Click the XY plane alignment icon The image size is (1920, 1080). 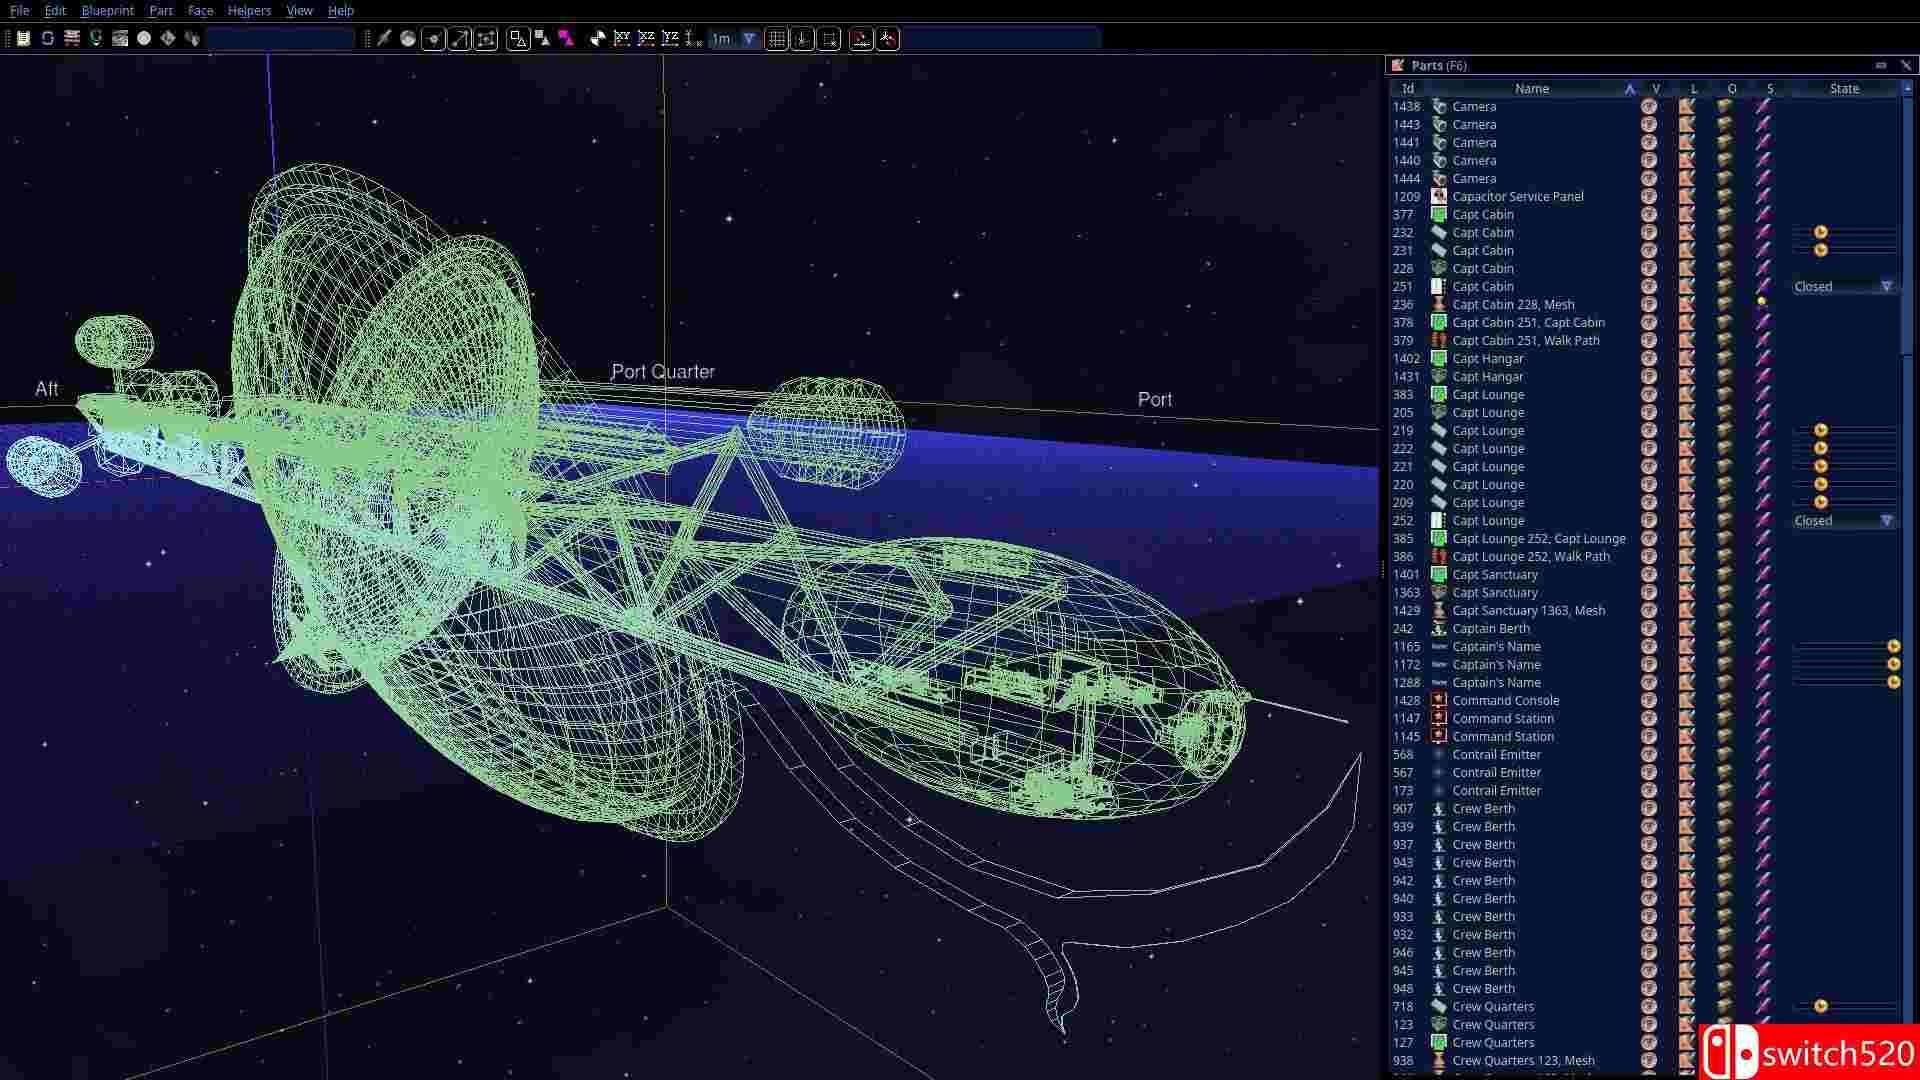pos(622,39)
